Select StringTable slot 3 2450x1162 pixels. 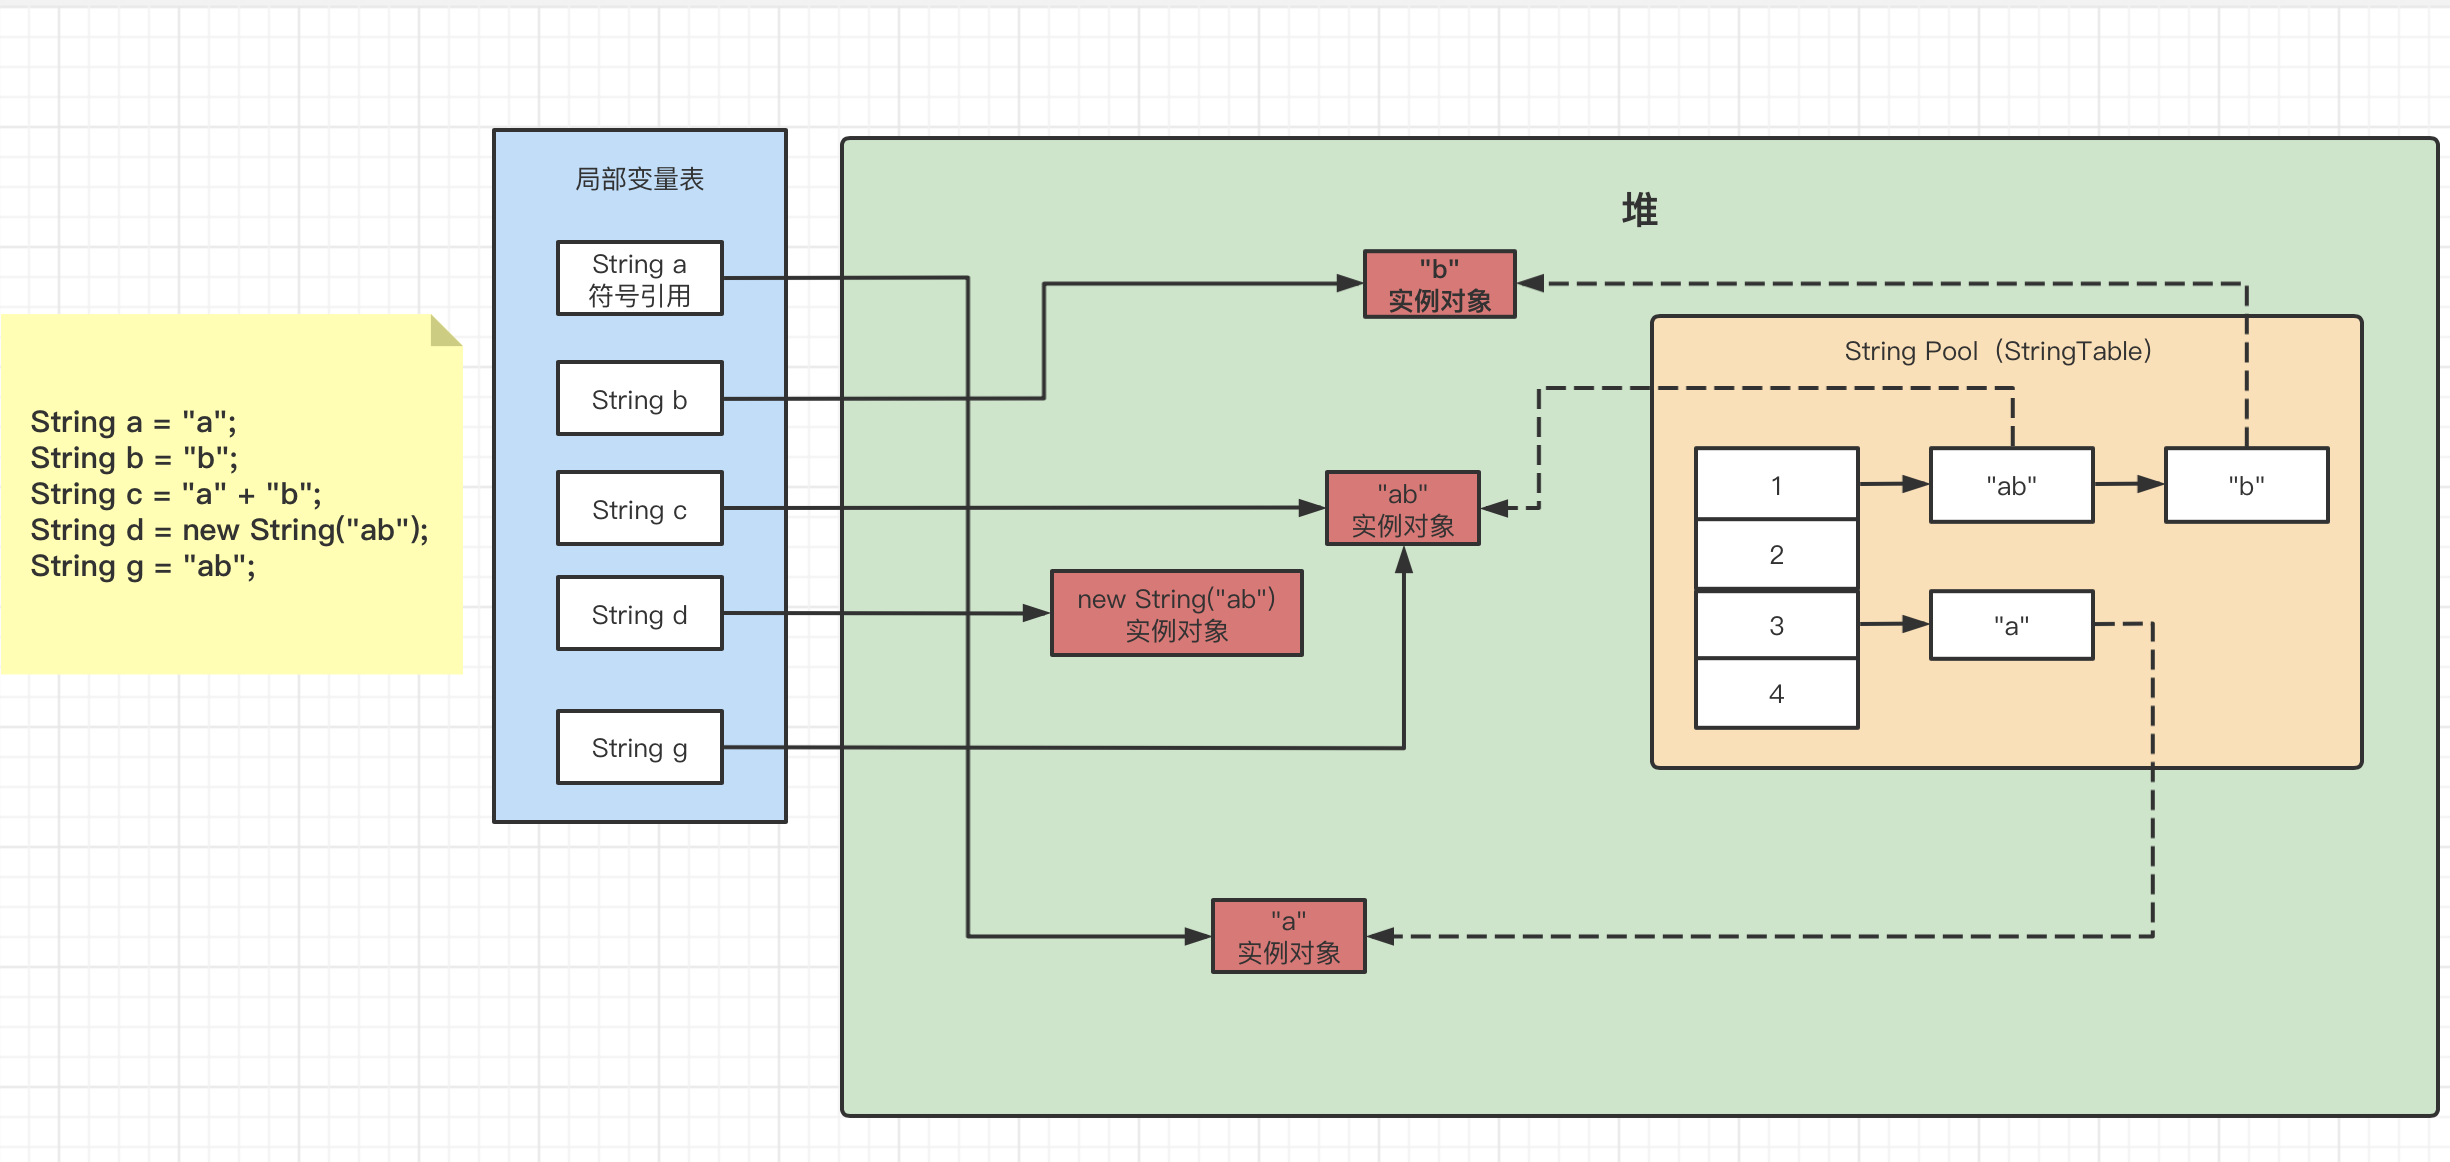tap(1777, 625)
